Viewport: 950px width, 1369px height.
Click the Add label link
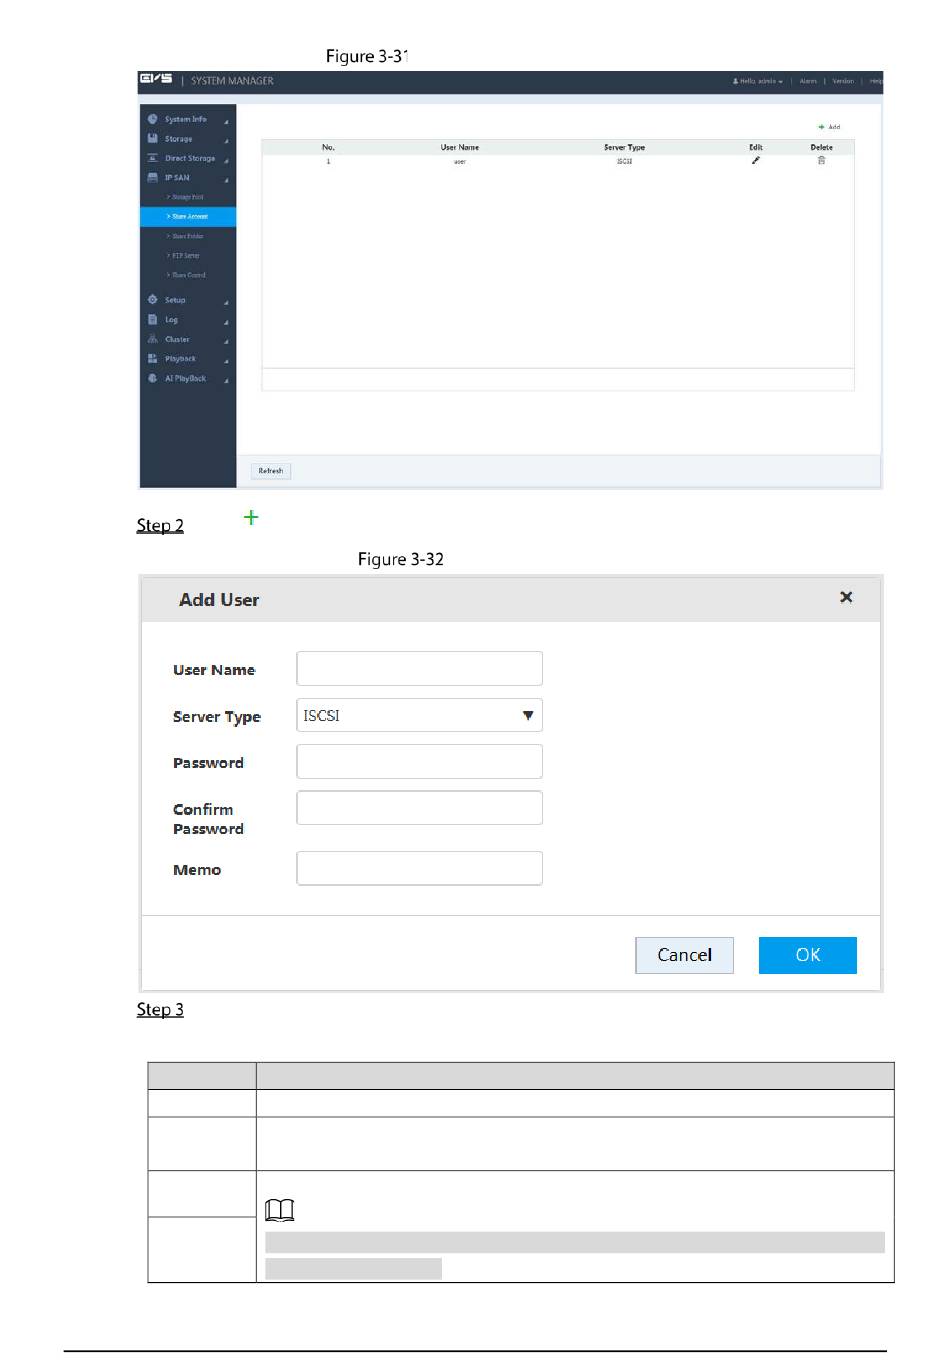coord(834,127)
